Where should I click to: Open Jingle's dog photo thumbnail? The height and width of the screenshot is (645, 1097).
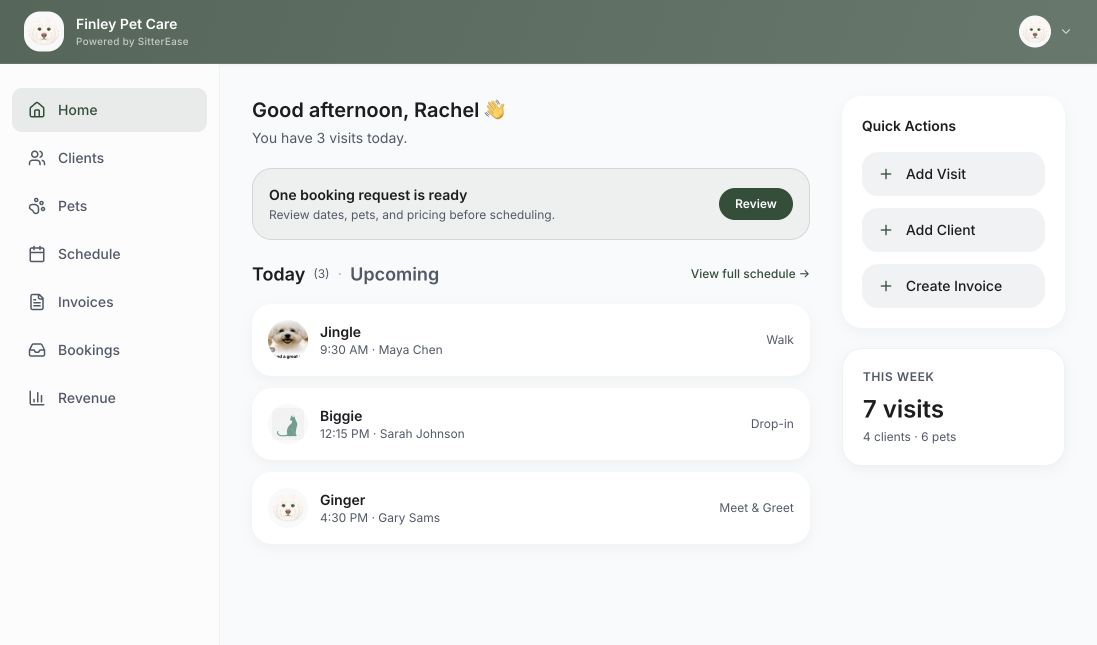[288, 340]
